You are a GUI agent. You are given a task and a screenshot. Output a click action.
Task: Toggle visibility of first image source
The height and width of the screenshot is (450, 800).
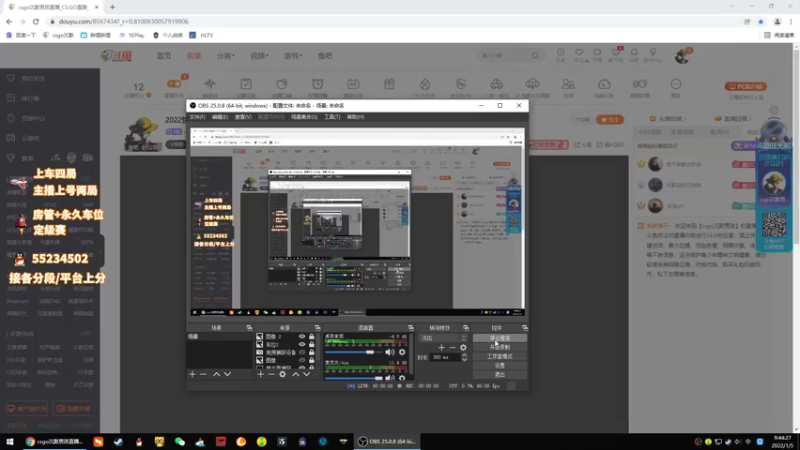coord(302,337)
